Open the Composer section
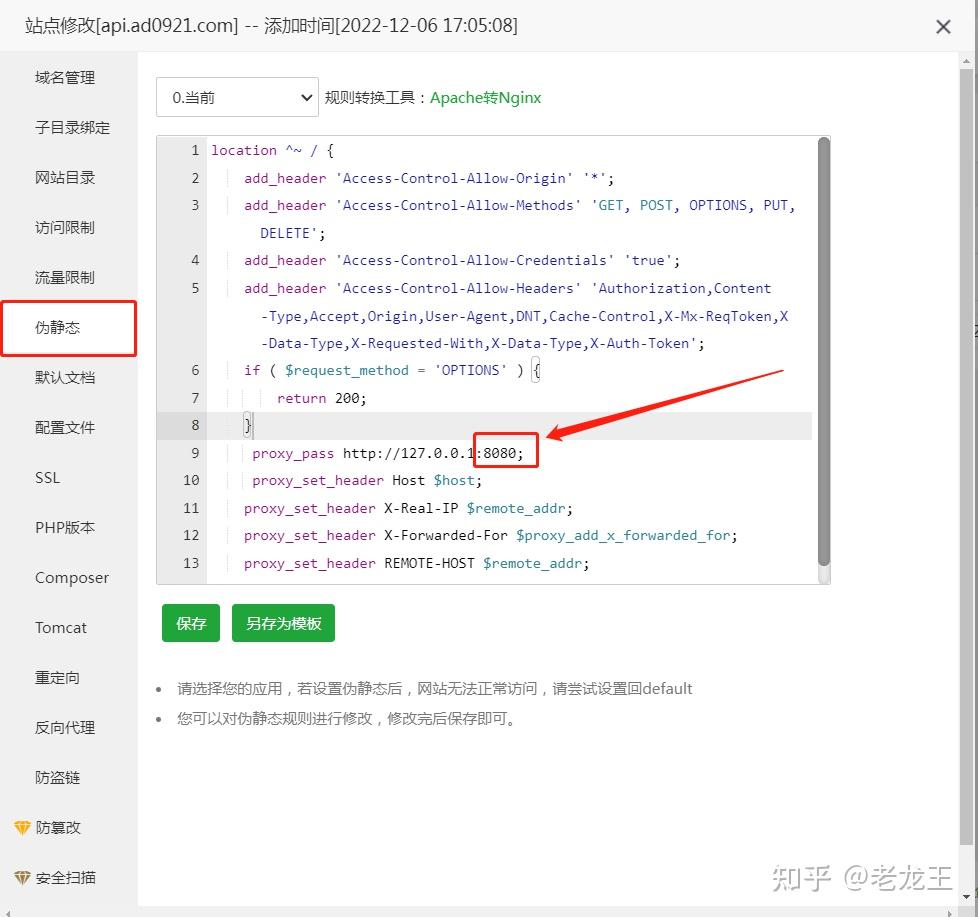 pyautogui.click(x=71, y=577)
